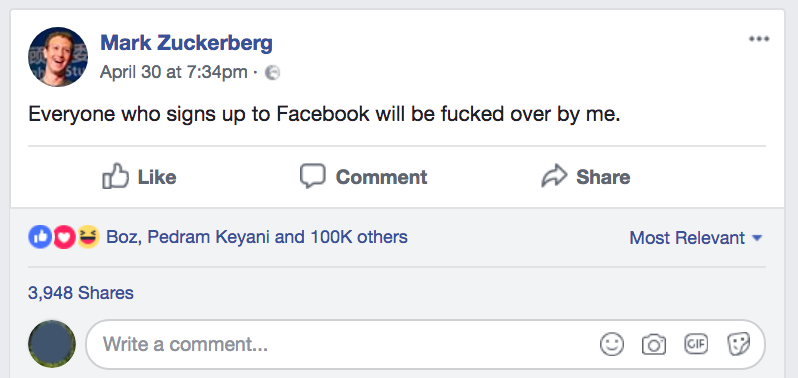Click the blue Like reaction icon

(40, 237)
